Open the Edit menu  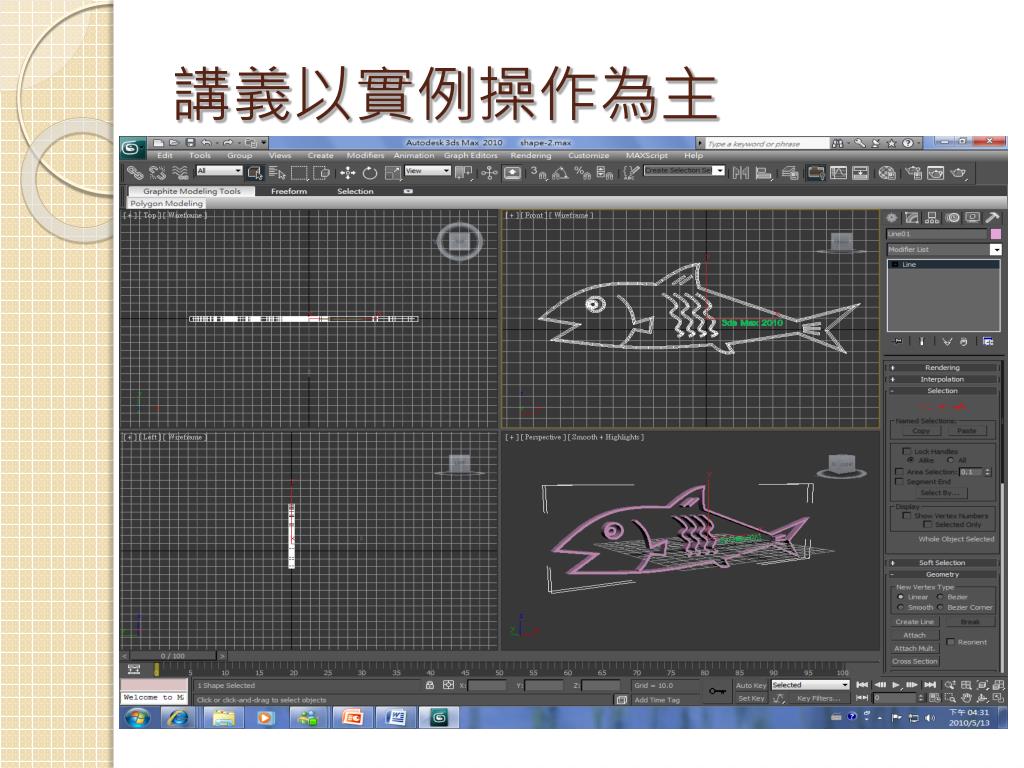point(165,155)
